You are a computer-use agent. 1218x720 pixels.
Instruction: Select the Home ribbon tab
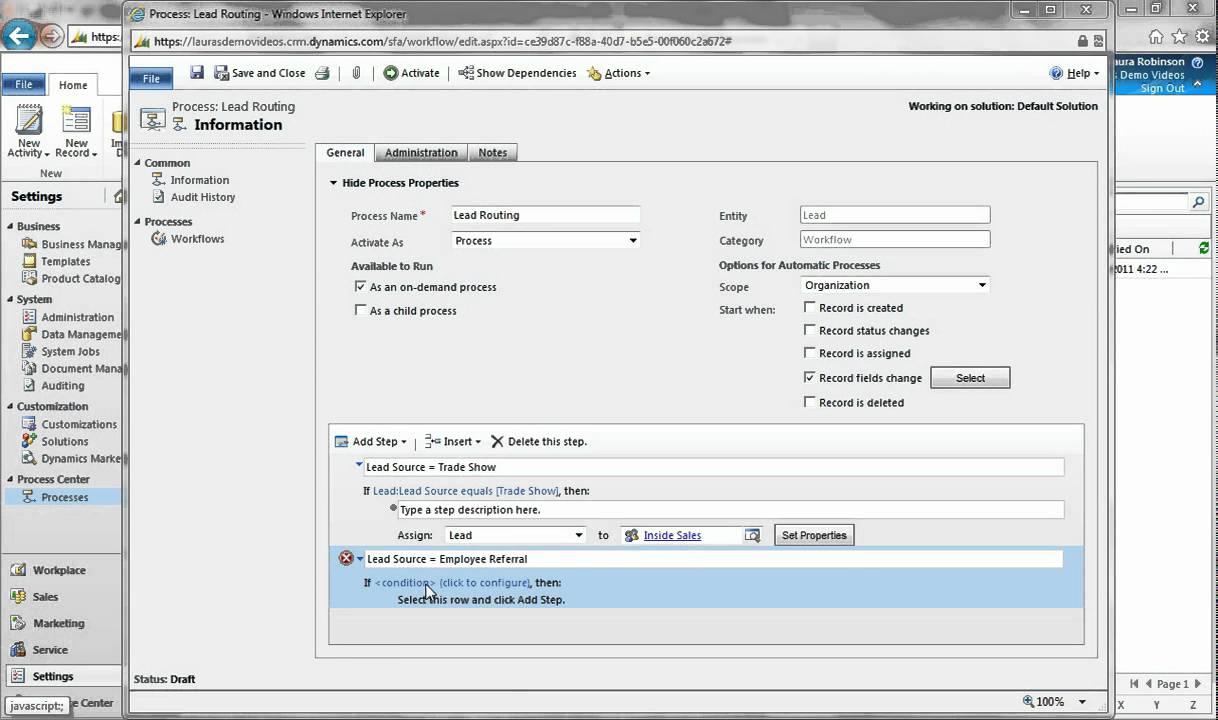click(73, 85)
